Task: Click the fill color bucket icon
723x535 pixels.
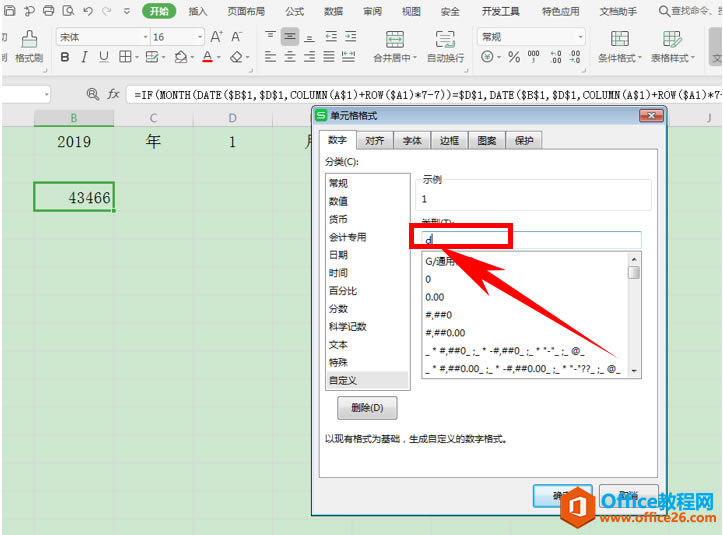Action: pyautogui.click(x=181, y=57)
